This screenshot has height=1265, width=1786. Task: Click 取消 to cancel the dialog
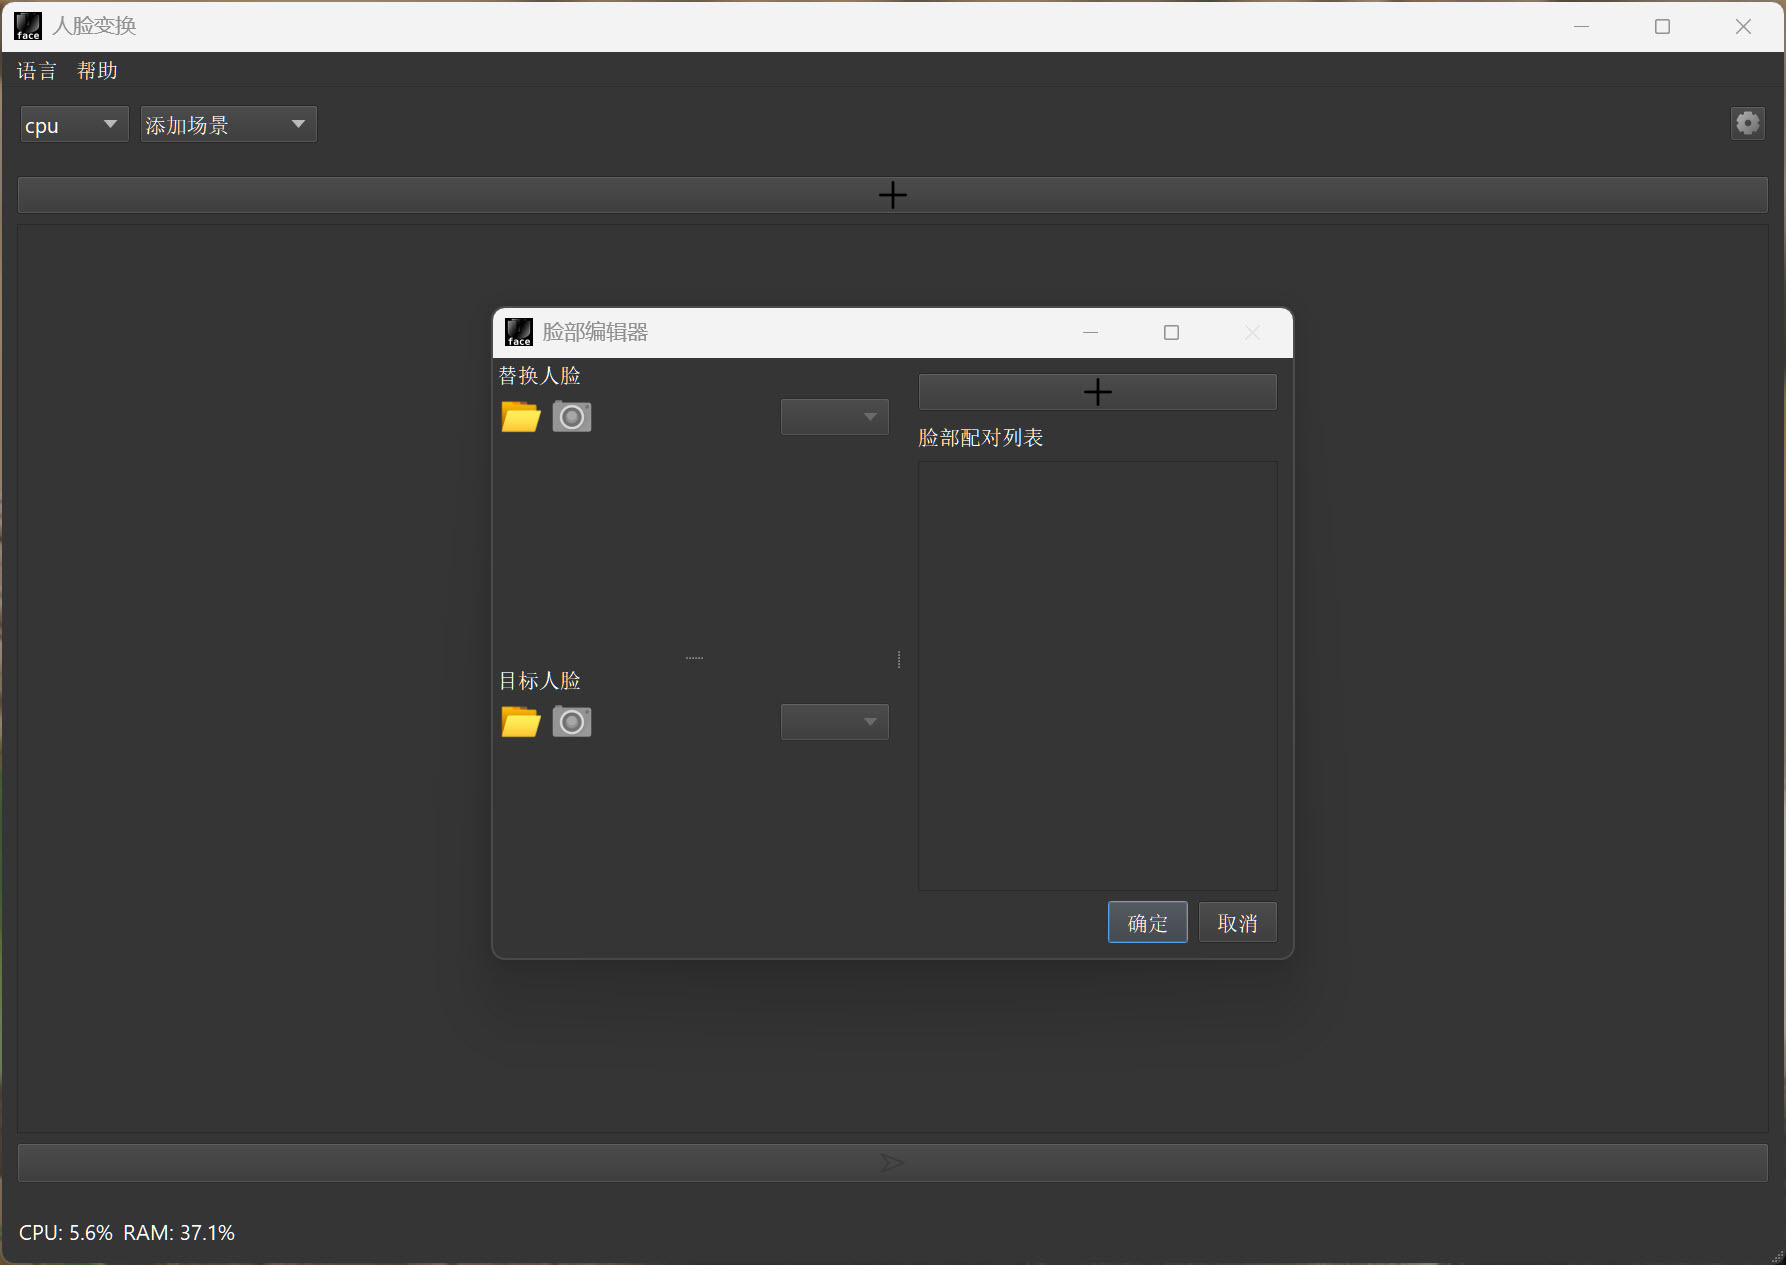[x=1237, y=923]
